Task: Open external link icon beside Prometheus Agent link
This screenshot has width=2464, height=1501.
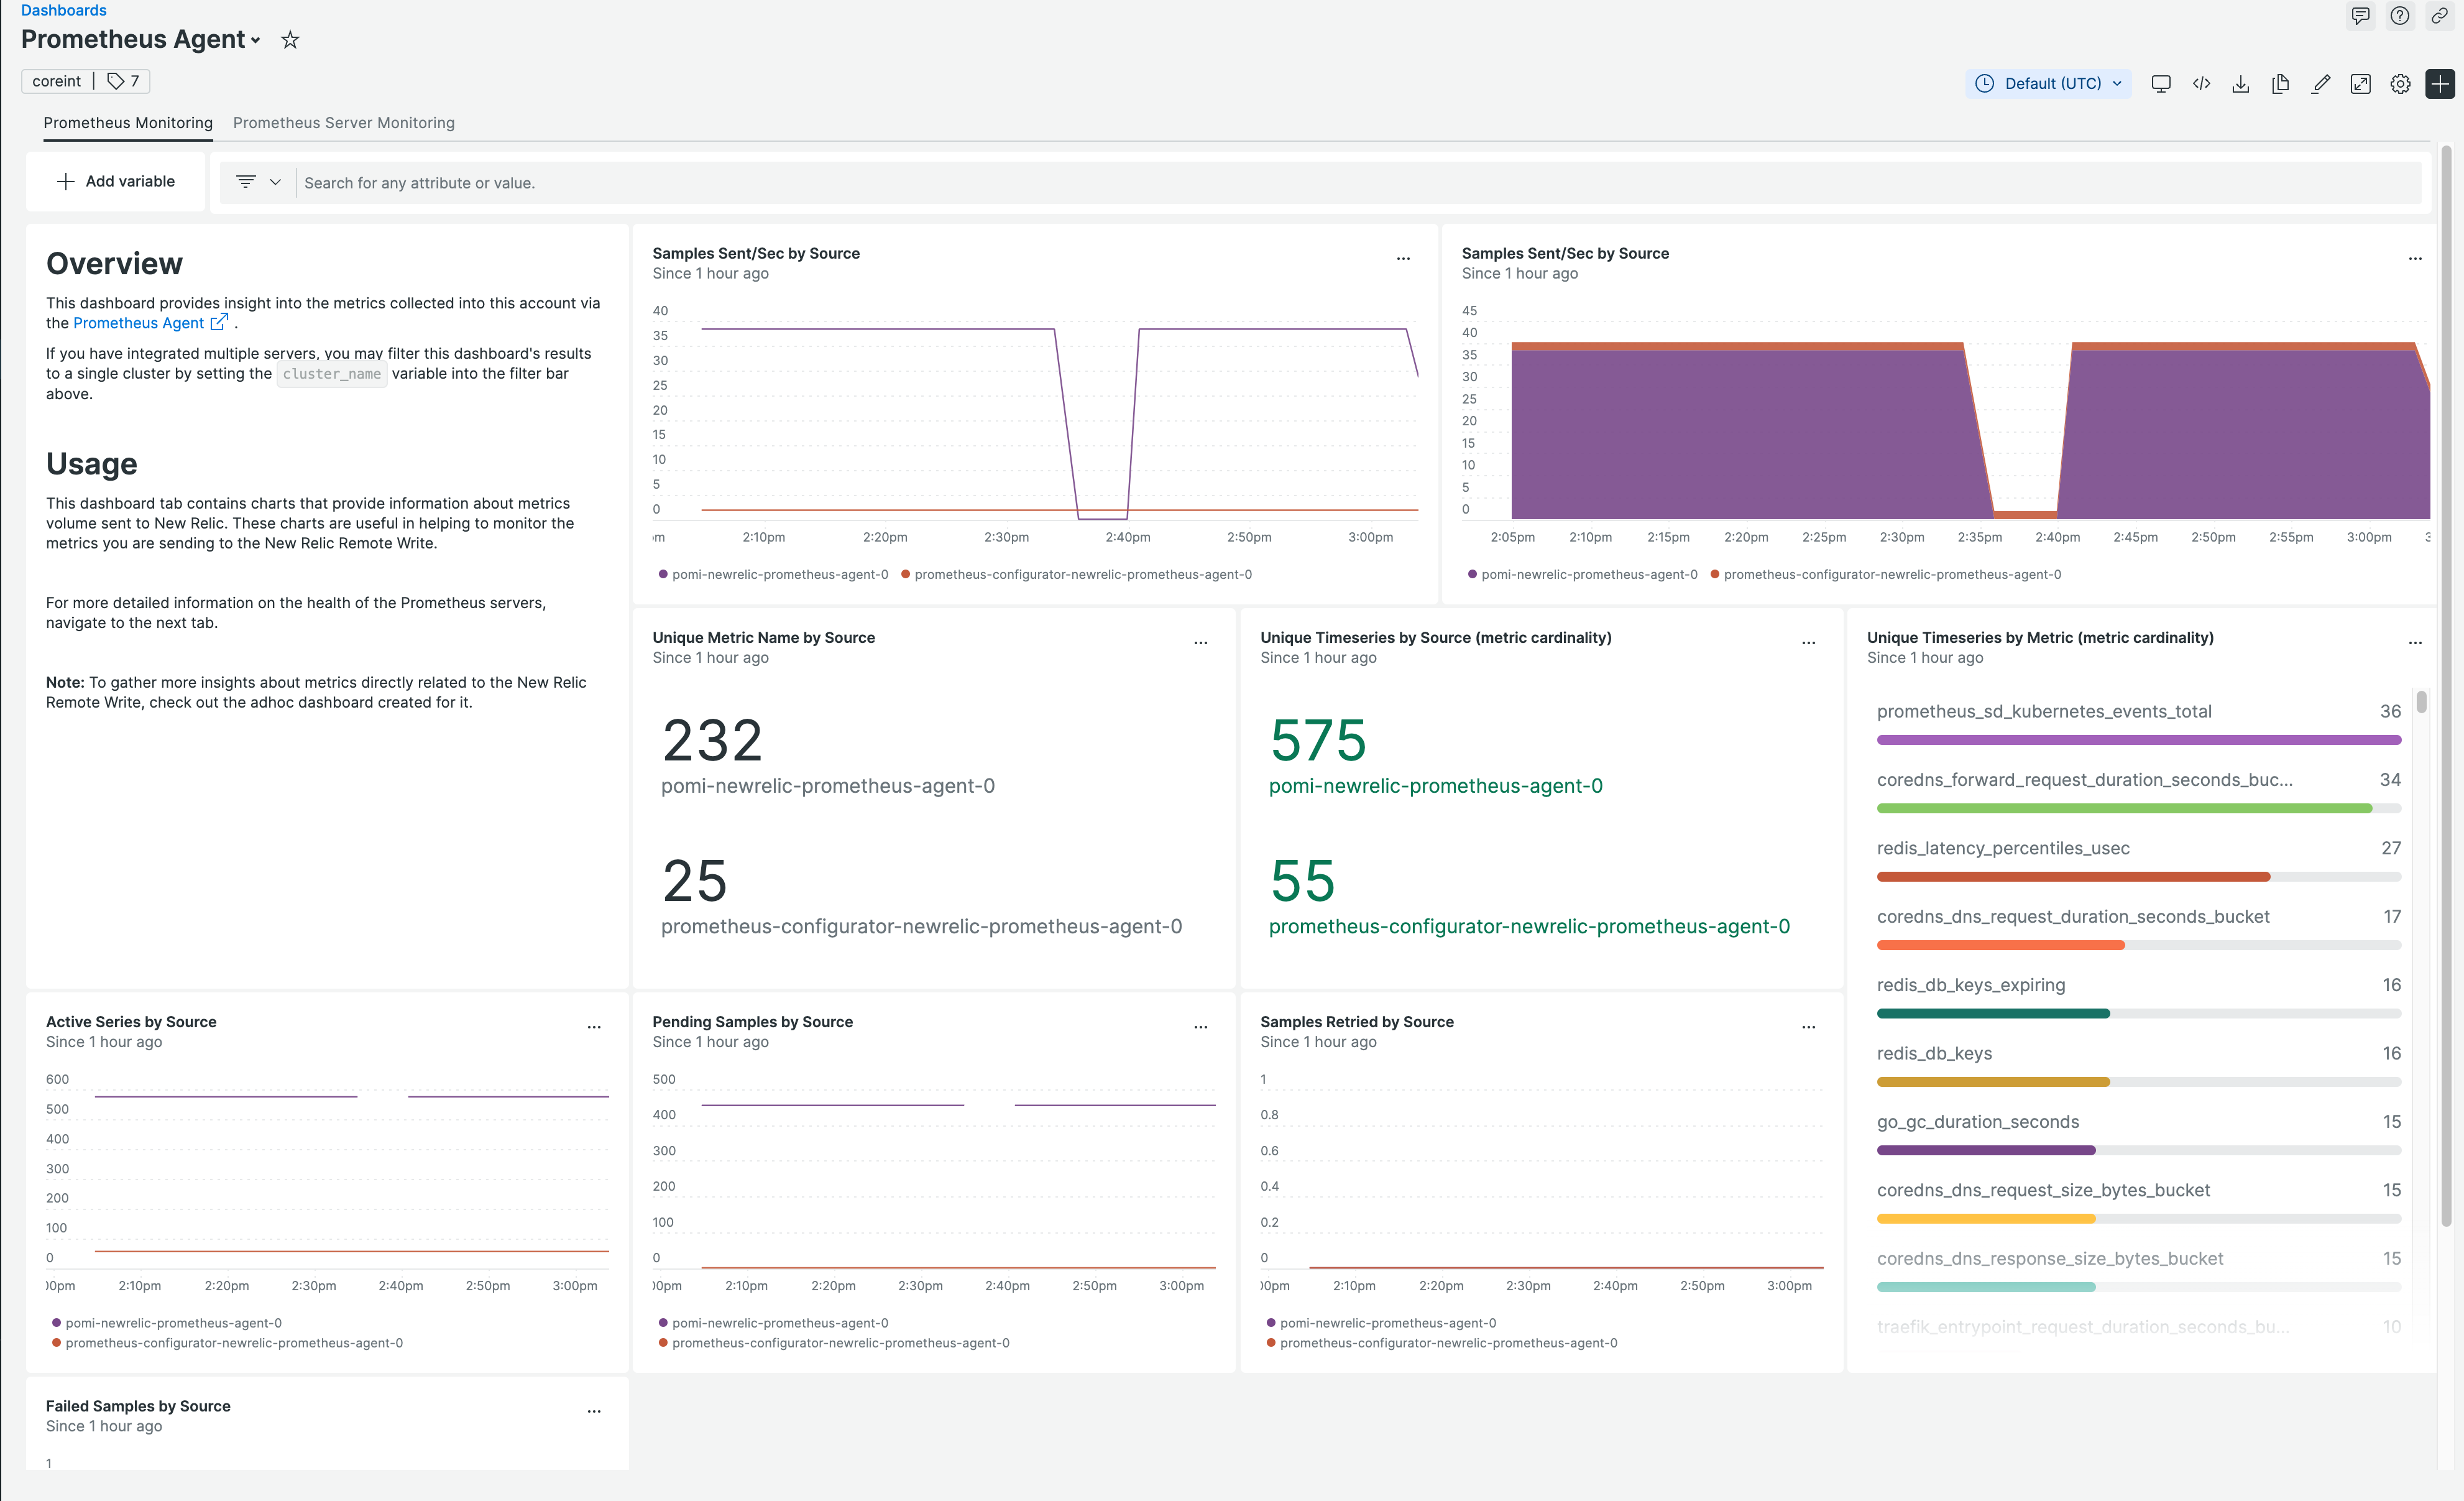Action: (219, 322)
